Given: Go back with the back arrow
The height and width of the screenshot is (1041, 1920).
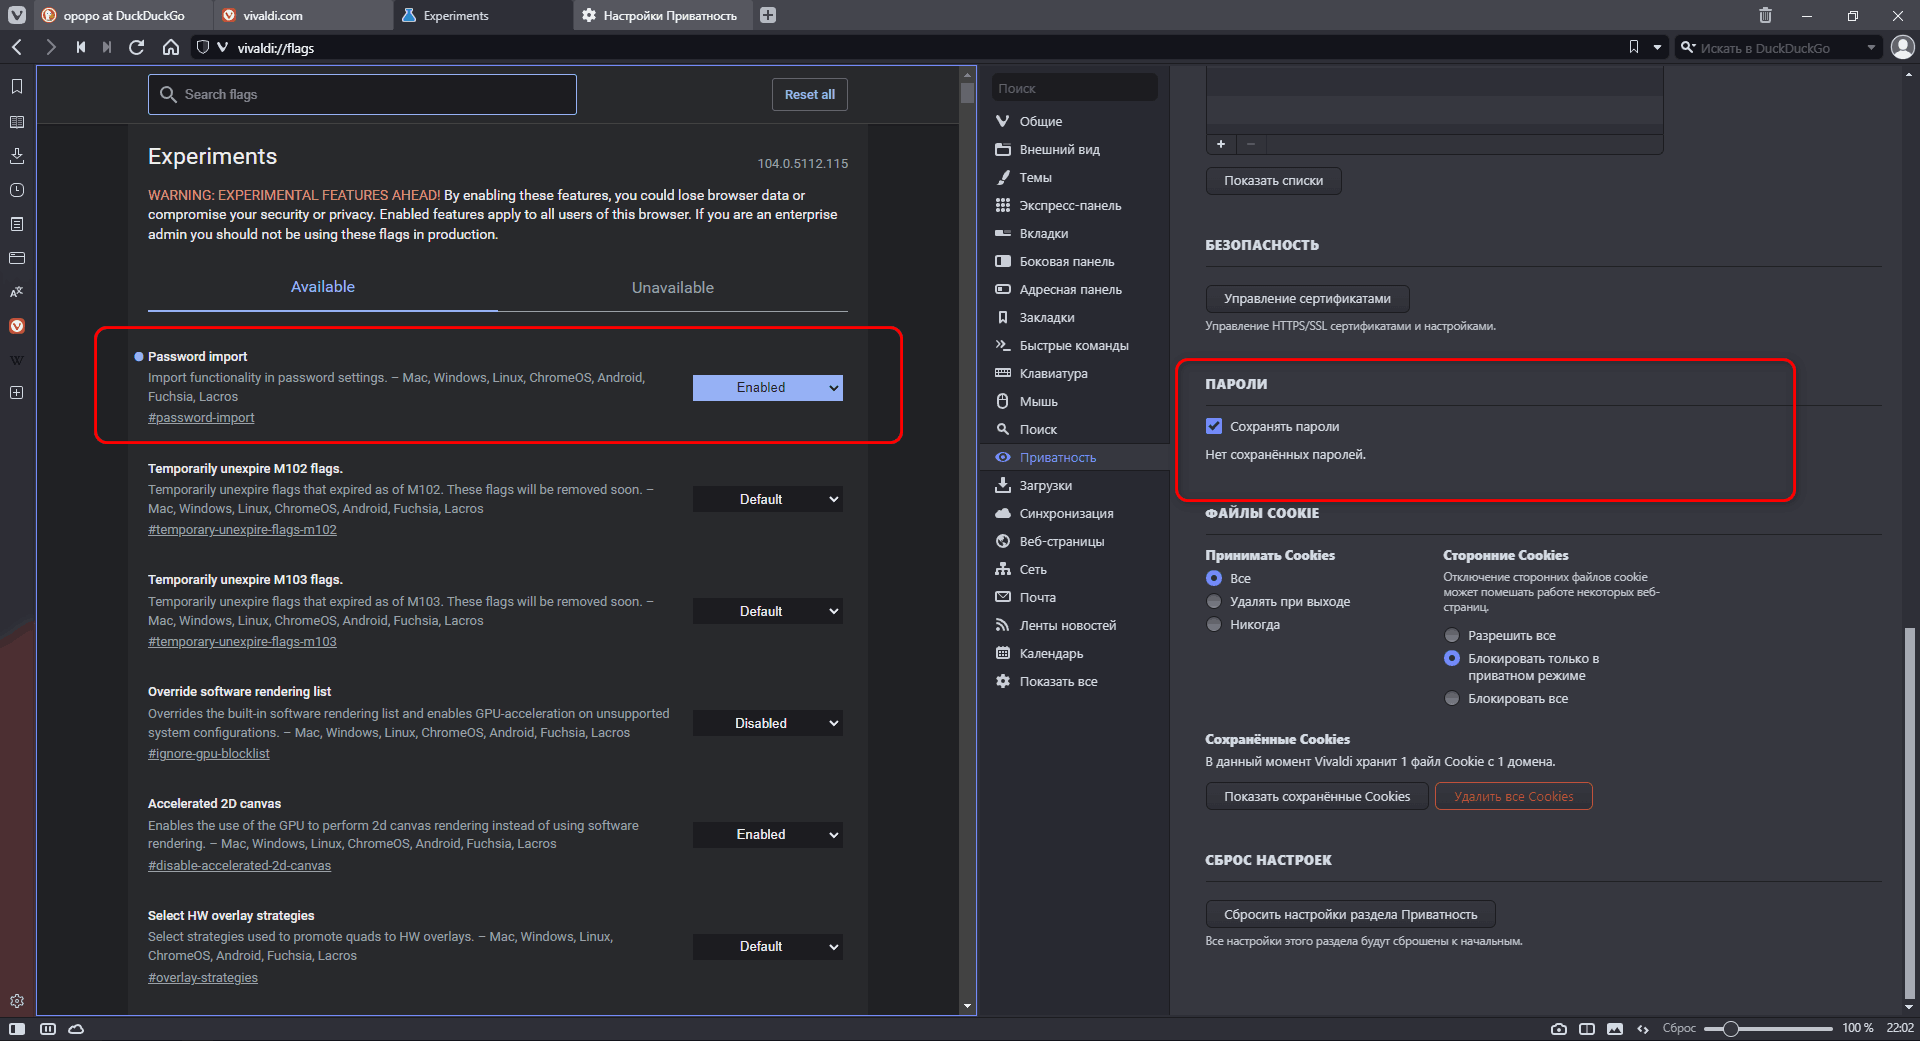Looking at the screenshot, I should click(17, 47).
